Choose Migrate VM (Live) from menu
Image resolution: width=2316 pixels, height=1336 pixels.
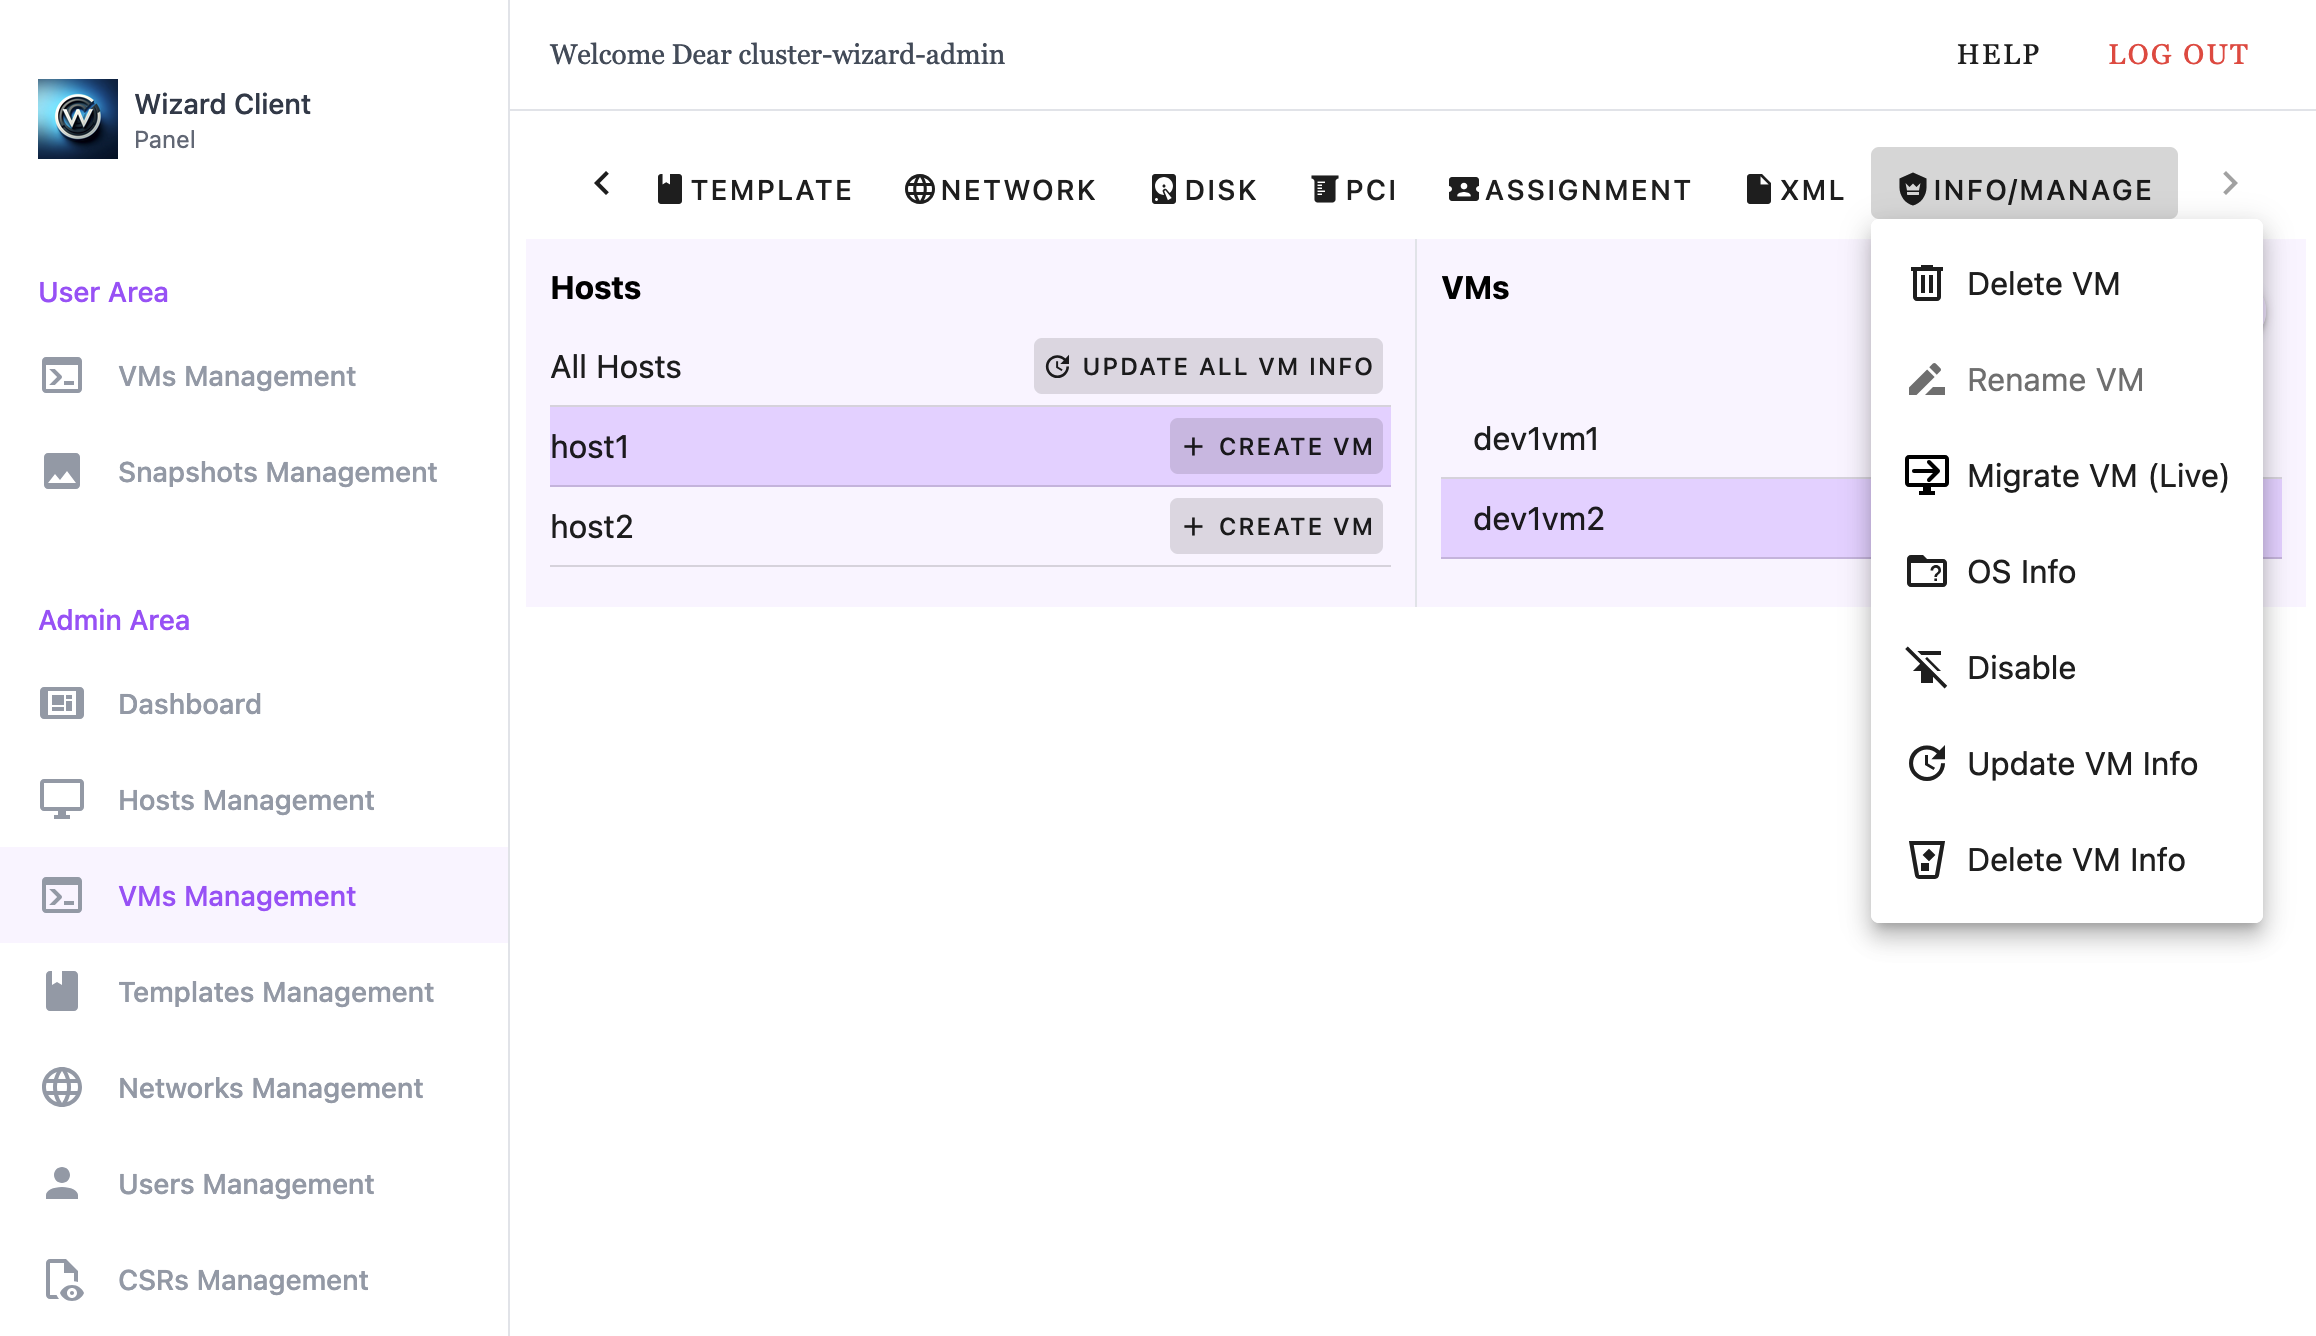pos(2096,475)
